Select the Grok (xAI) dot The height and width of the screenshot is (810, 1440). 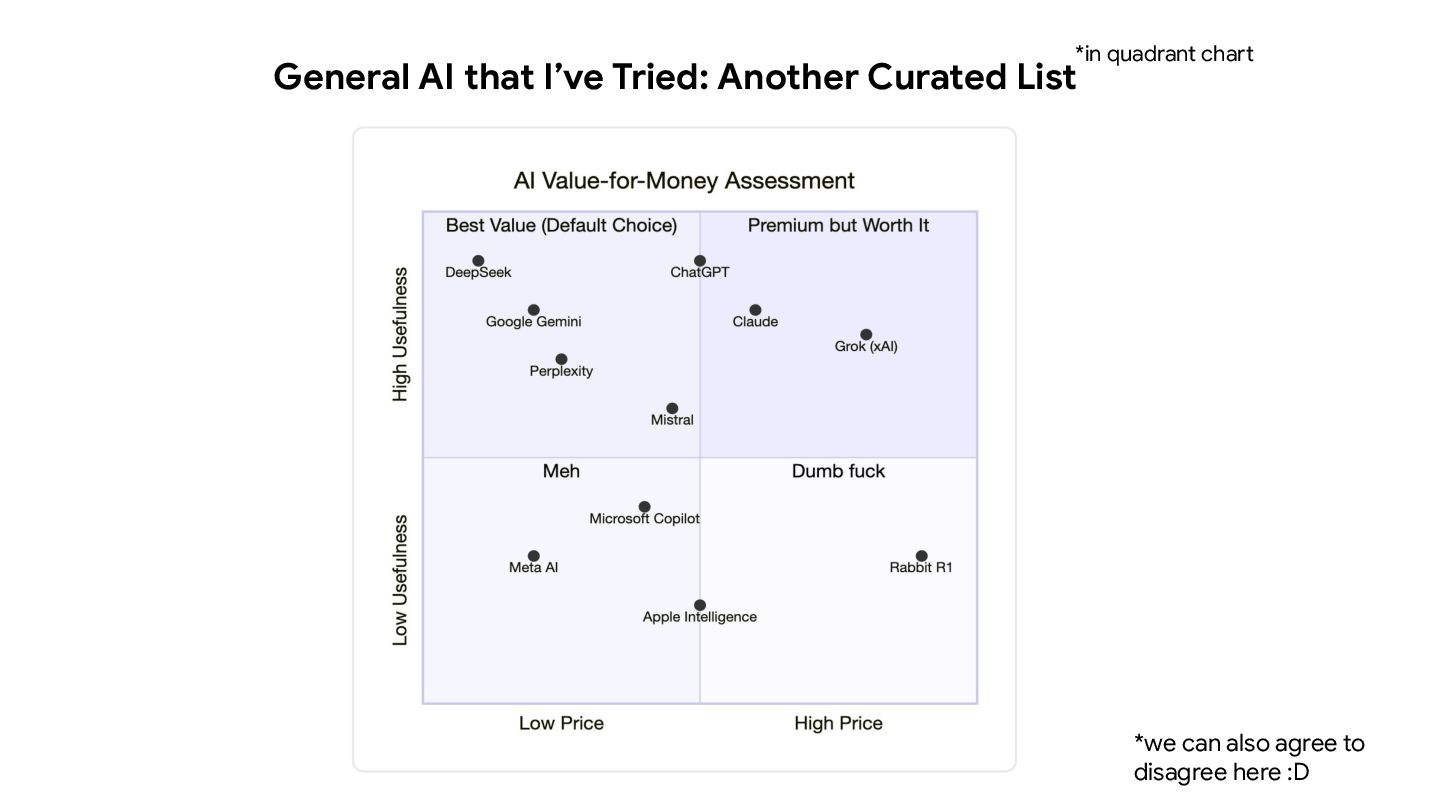click(866, 335)
